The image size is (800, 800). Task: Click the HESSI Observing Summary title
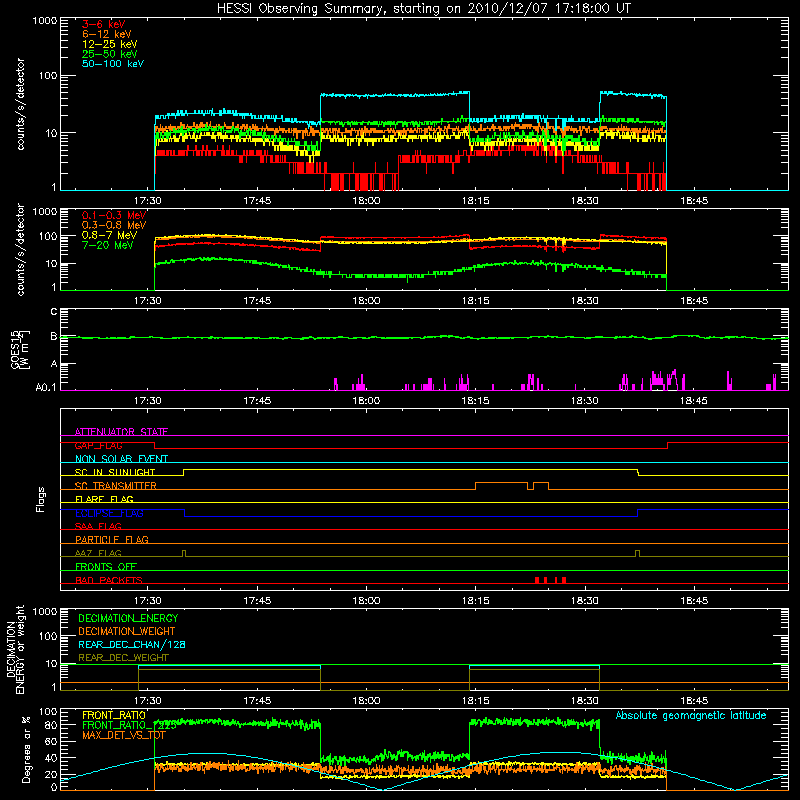(x=423, y=9)
